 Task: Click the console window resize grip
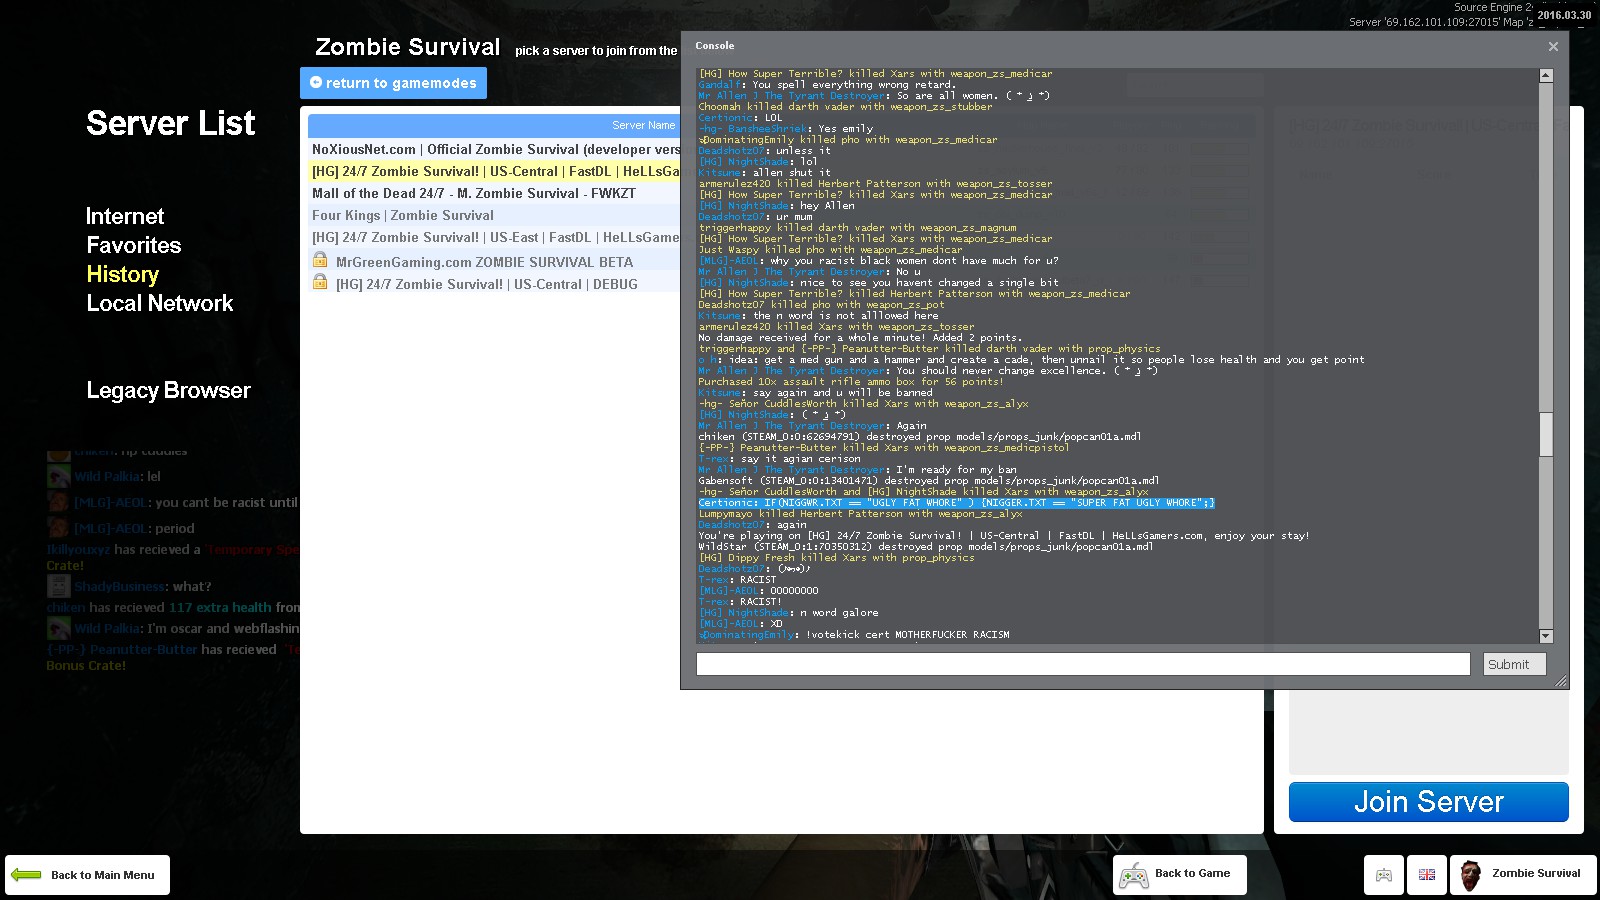click(x=1561, y=681)
